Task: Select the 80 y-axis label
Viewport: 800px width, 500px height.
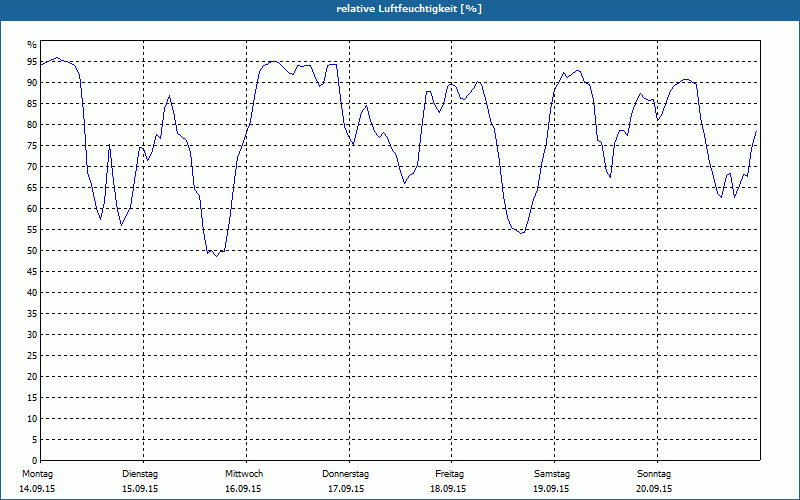Action: pyautogui.click(x=32, y=124)
